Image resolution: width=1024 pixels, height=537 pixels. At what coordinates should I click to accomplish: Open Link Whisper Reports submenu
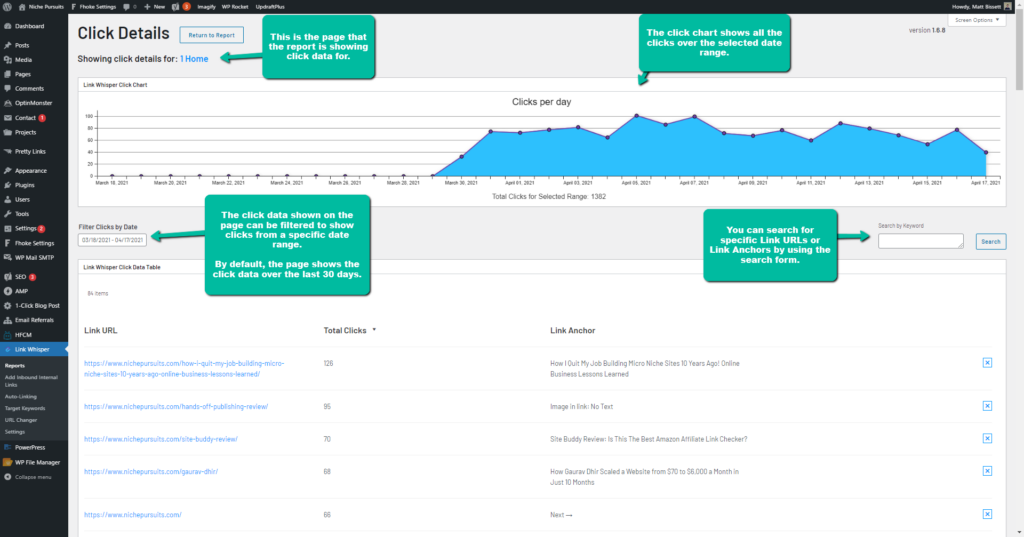coord(14,366)
